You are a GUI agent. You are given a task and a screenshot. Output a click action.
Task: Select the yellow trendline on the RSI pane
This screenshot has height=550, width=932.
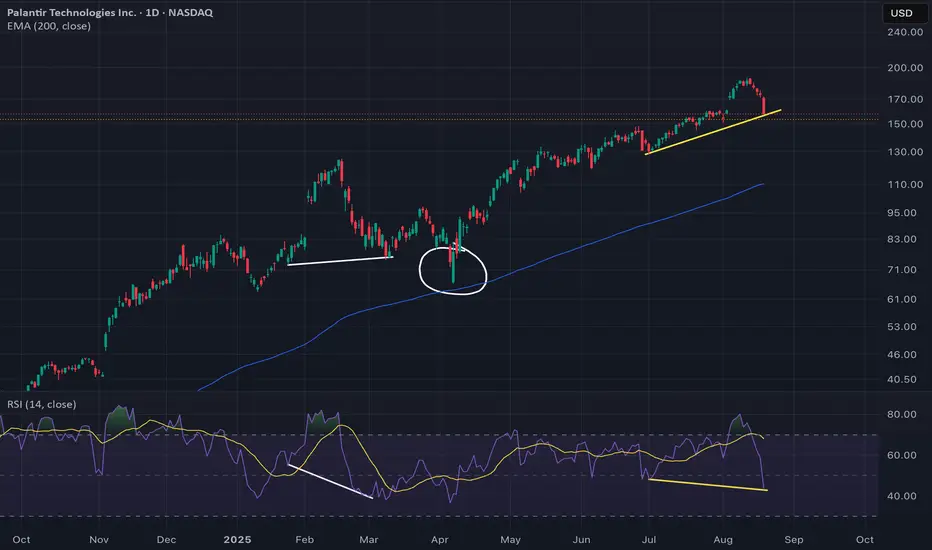(x=709, y=485)
